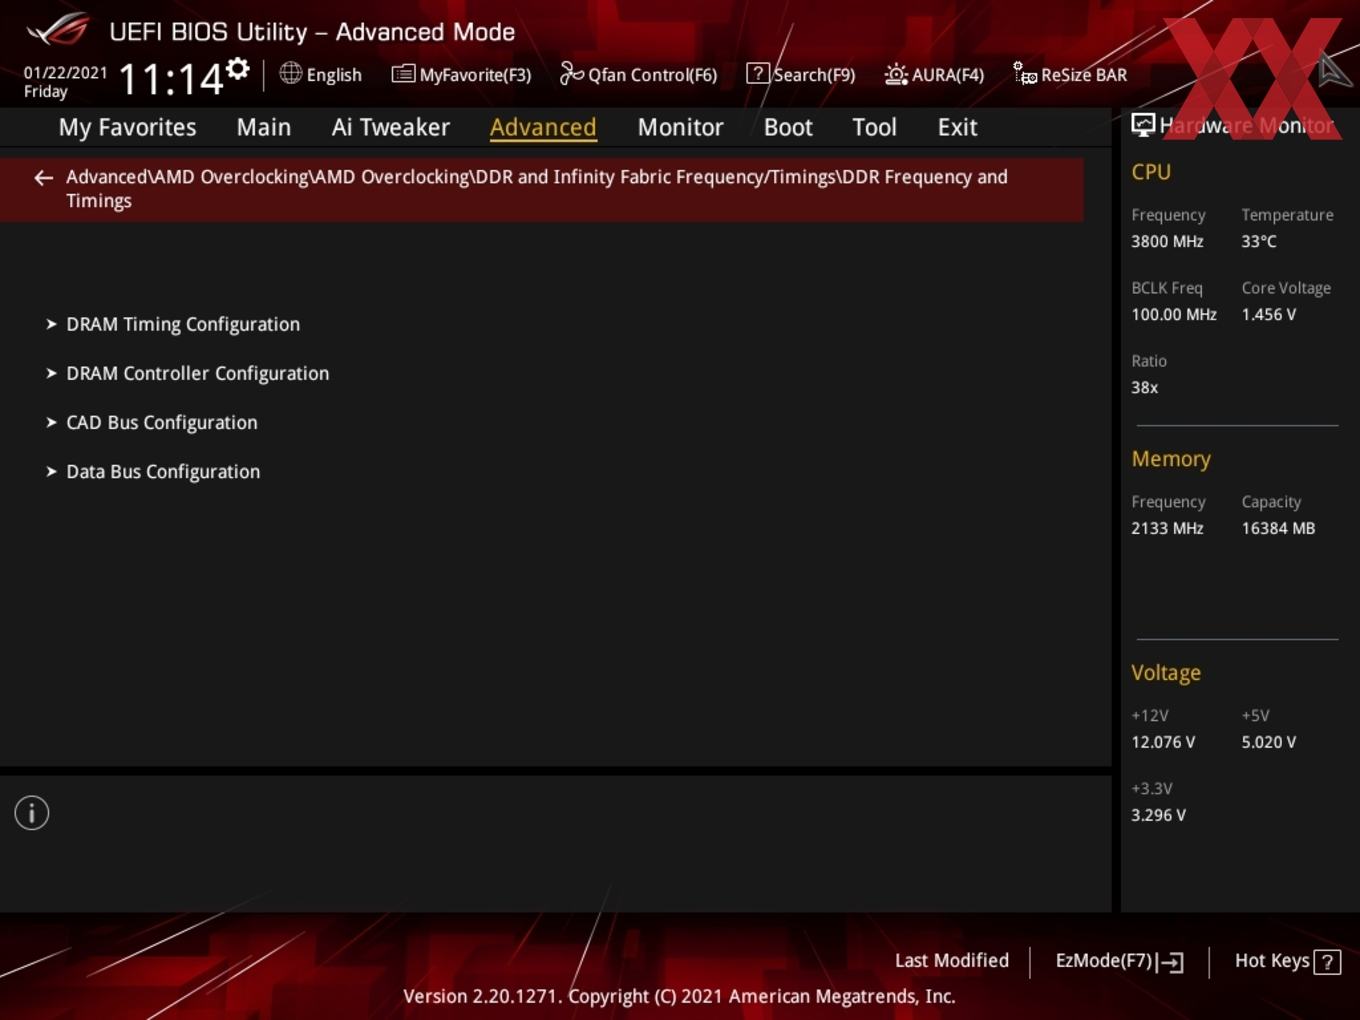The width and height of the screenshot is (1360, 1020).
Task: Open the clock settings gear icon
Action: point(238,68)
